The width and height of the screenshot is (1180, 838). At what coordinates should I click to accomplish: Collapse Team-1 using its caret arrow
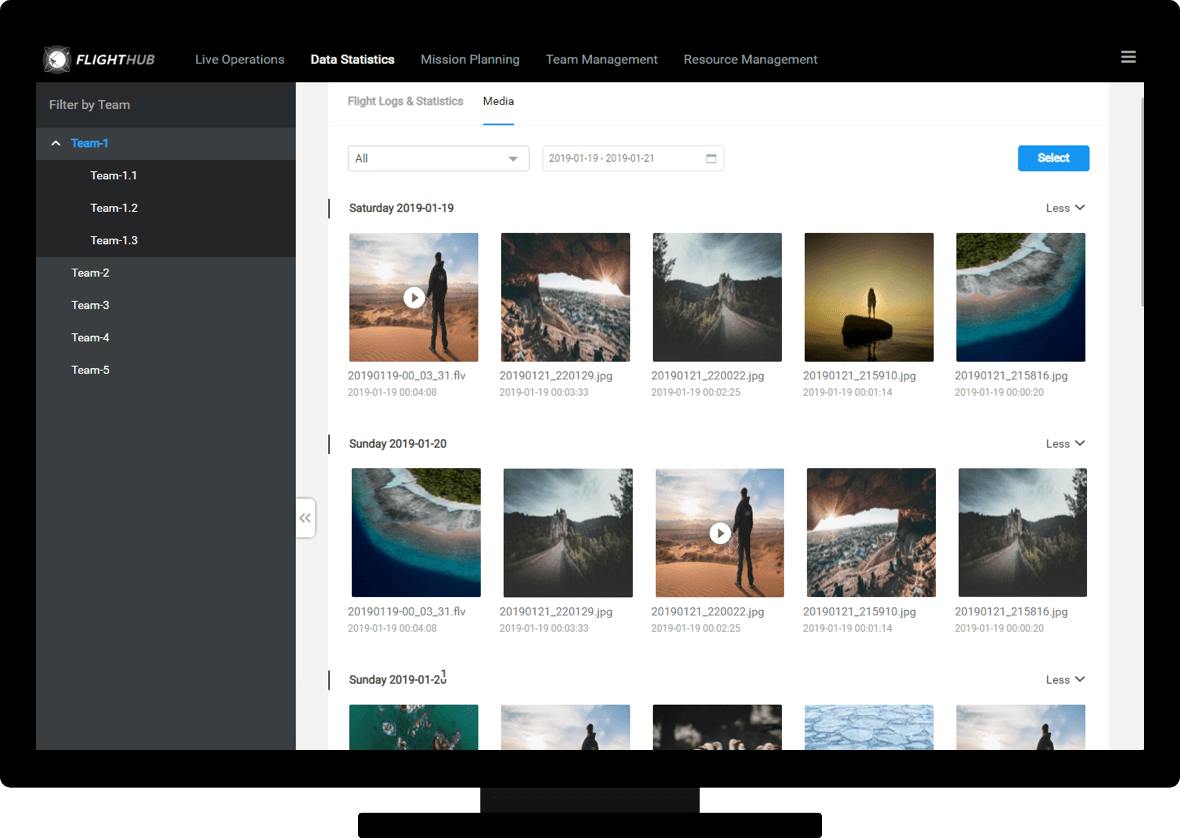[x=56, y=144]
